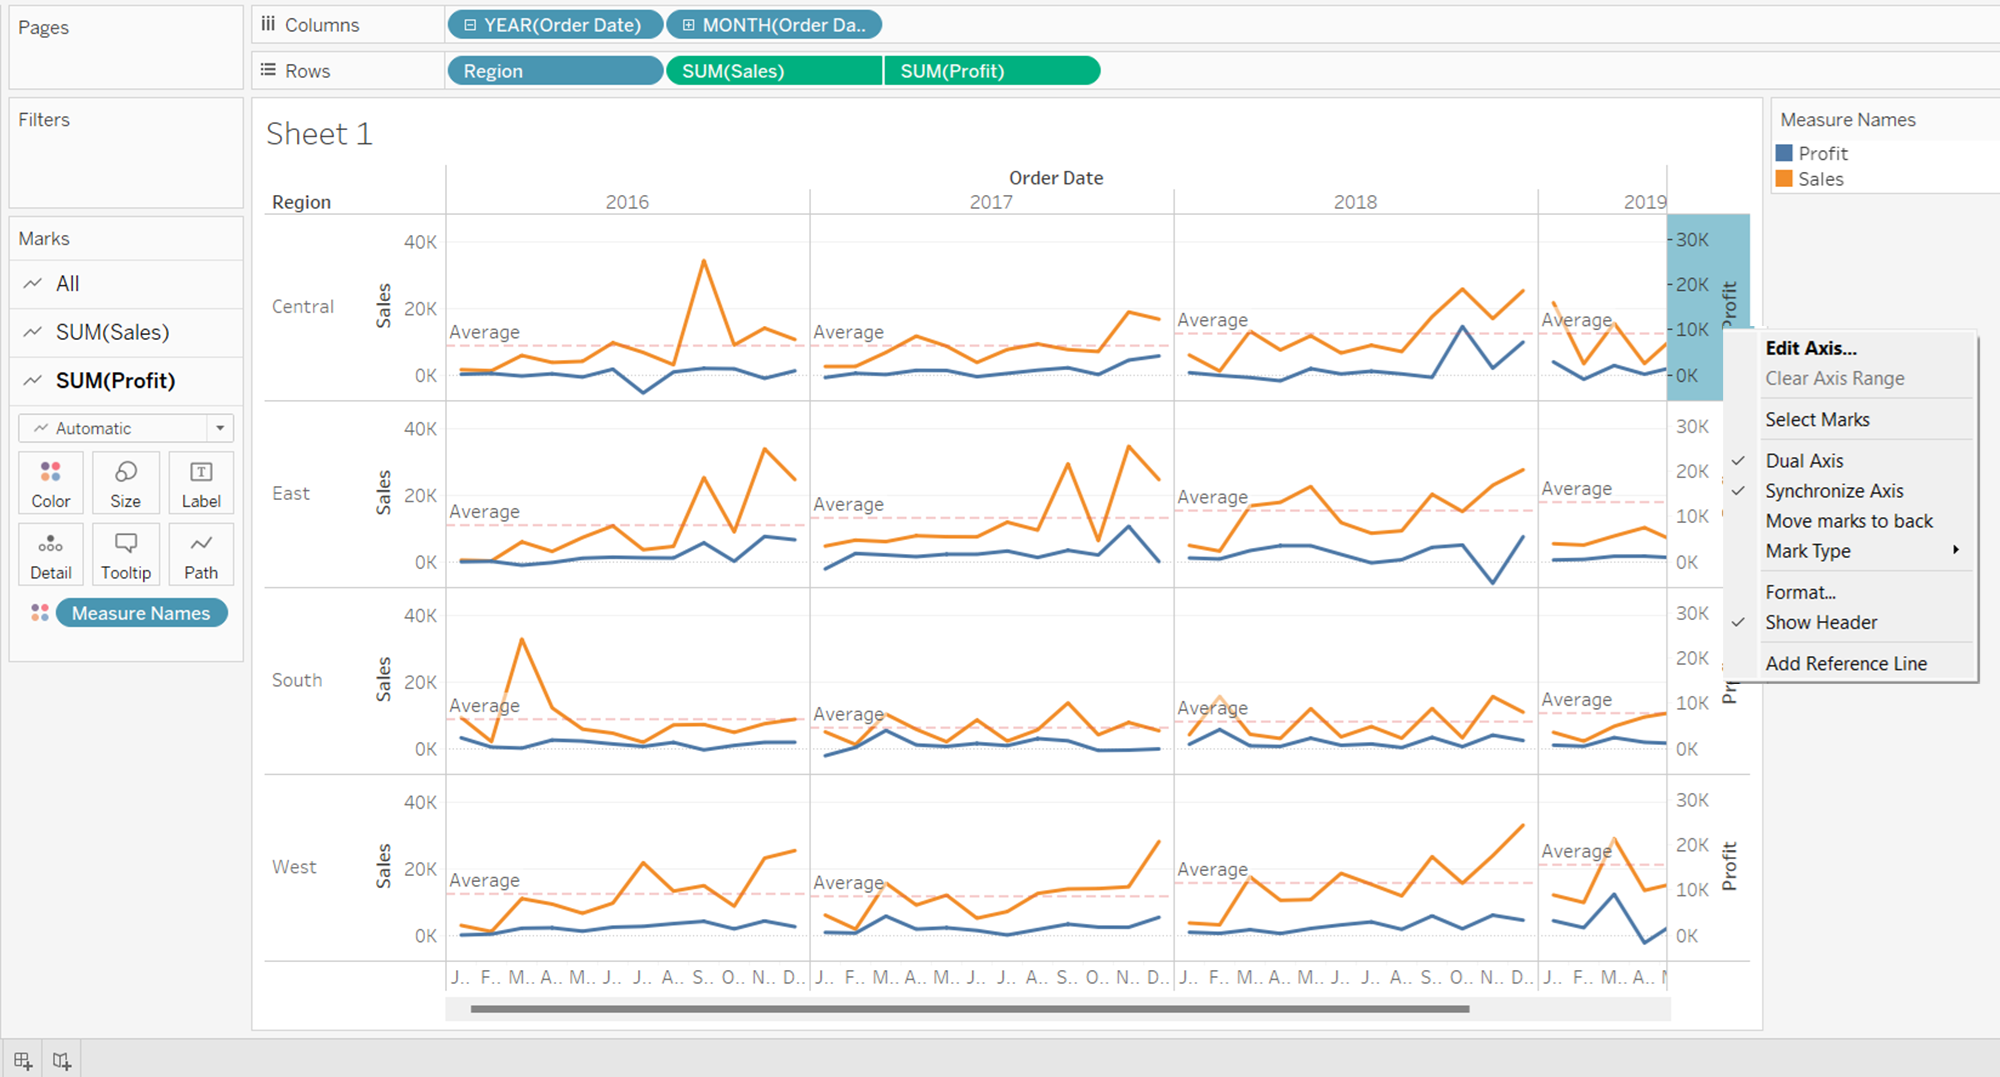2000x1077 pixels.
Task: Select Add Reference Line menu item
Action: click(x=1846, y=664)
